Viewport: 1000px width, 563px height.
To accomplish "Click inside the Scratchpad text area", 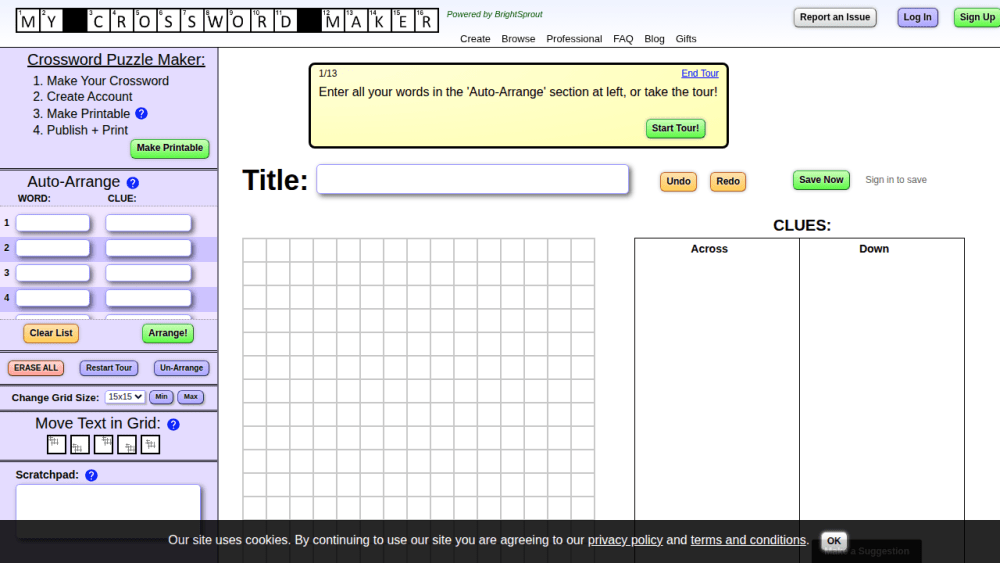I will pyautogui.click(x=108, y=511).
